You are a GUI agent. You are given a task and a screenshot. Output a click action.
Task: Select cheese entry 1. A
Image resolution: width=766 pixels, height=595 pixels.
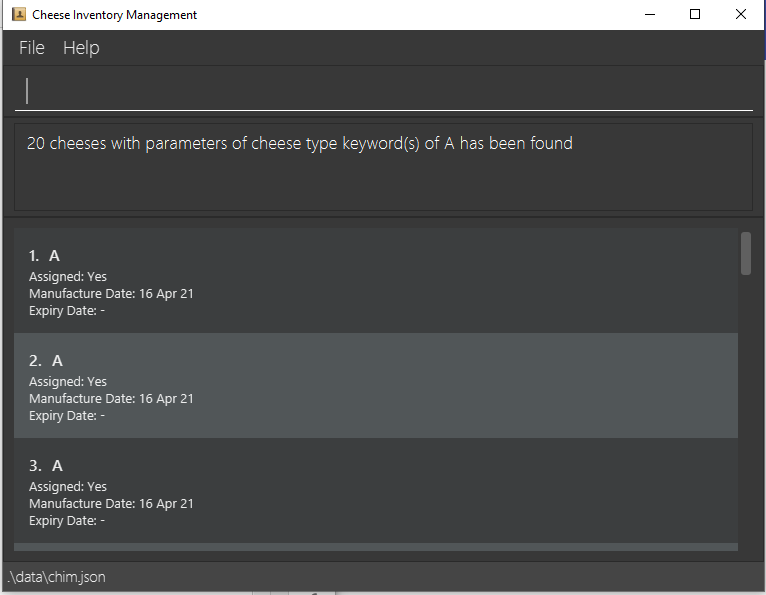376,281
